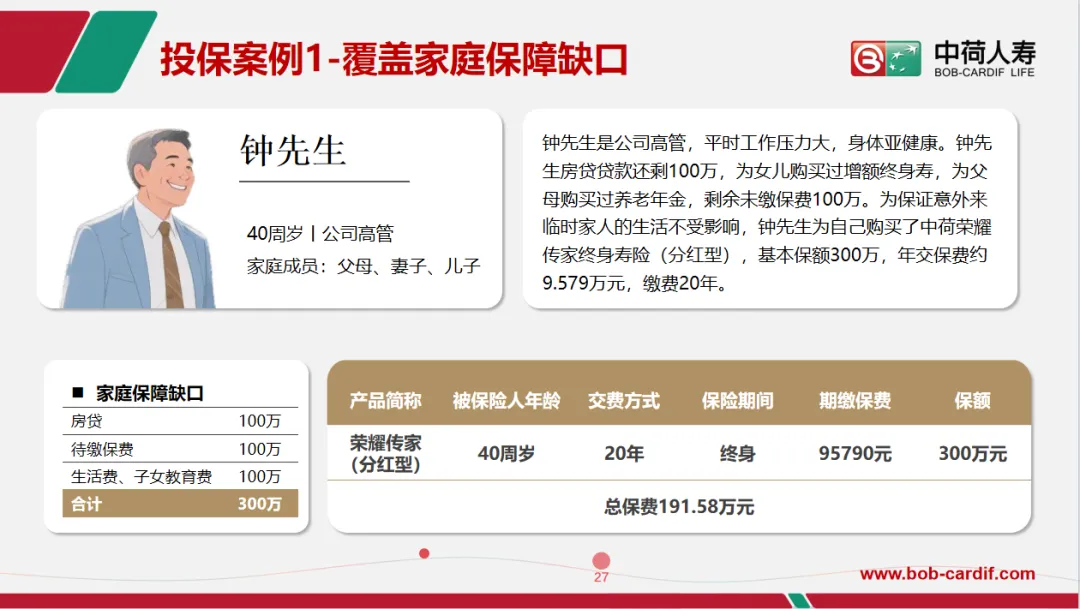This screenshot has width=1080, height=609.
Task: Click the 合计 total row label
Action: (x=86, y=504)
